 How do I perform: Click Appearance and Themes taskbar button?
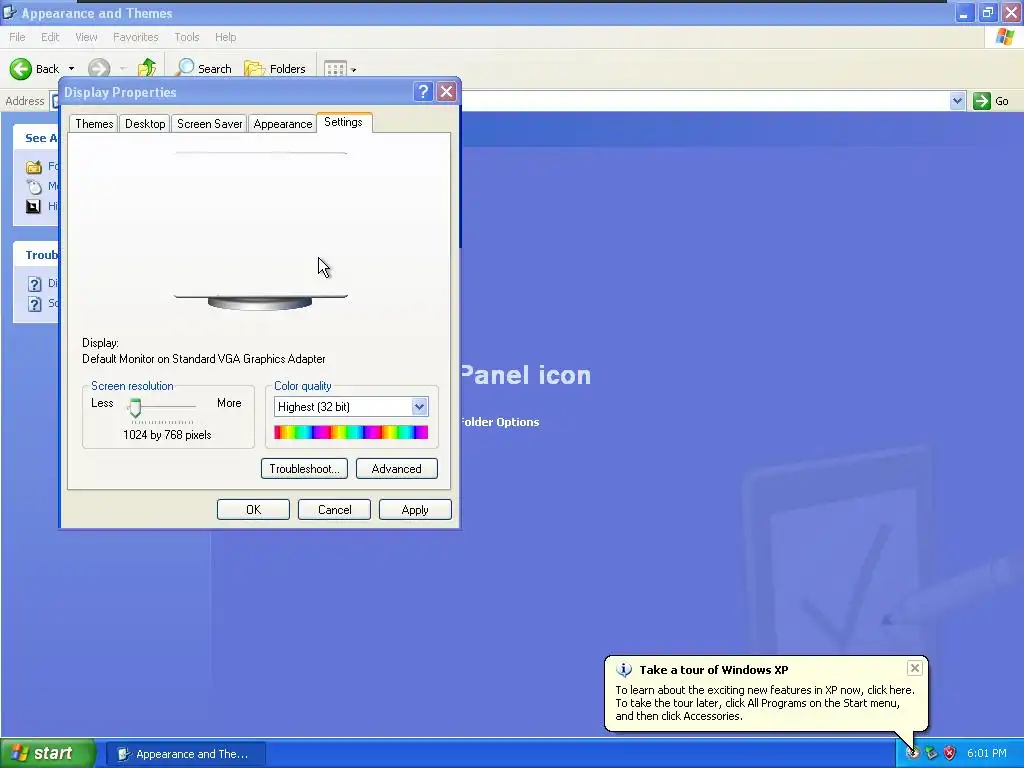click(185, 754)
